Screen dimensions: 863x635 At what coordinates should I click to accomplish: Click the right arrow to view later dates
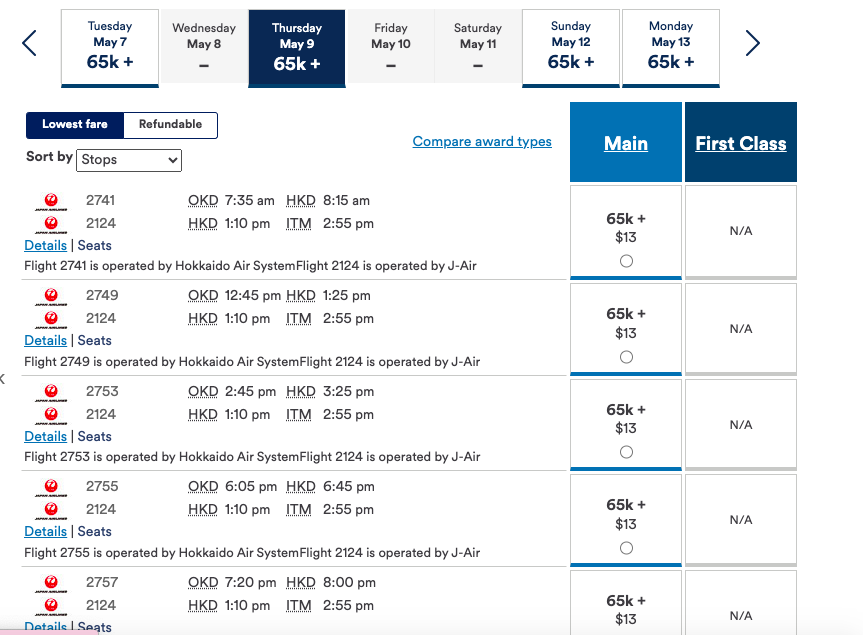752,44
